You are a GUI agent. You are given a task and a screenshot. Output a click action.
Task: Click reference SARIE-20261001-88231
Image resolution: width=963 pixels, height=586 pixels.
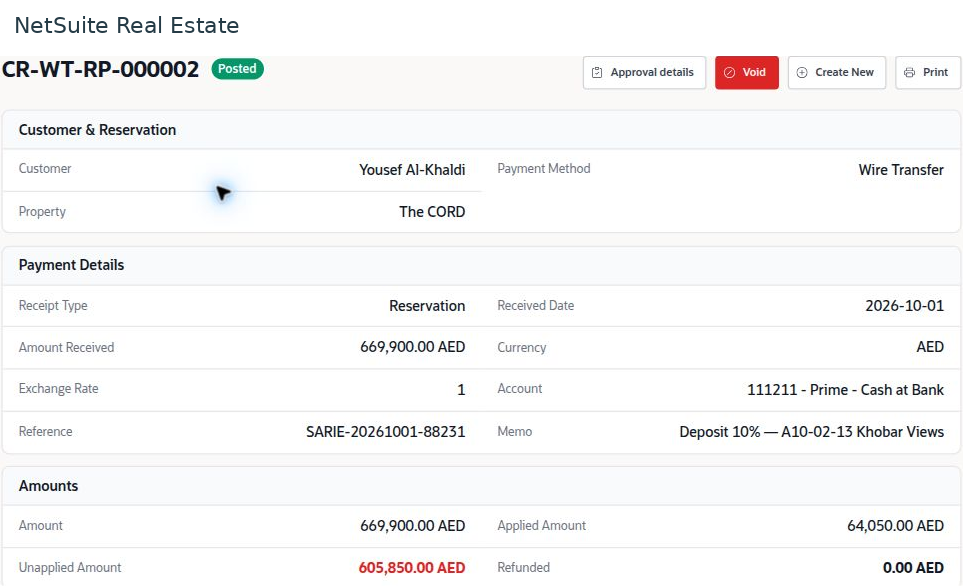tap(386, 432)
